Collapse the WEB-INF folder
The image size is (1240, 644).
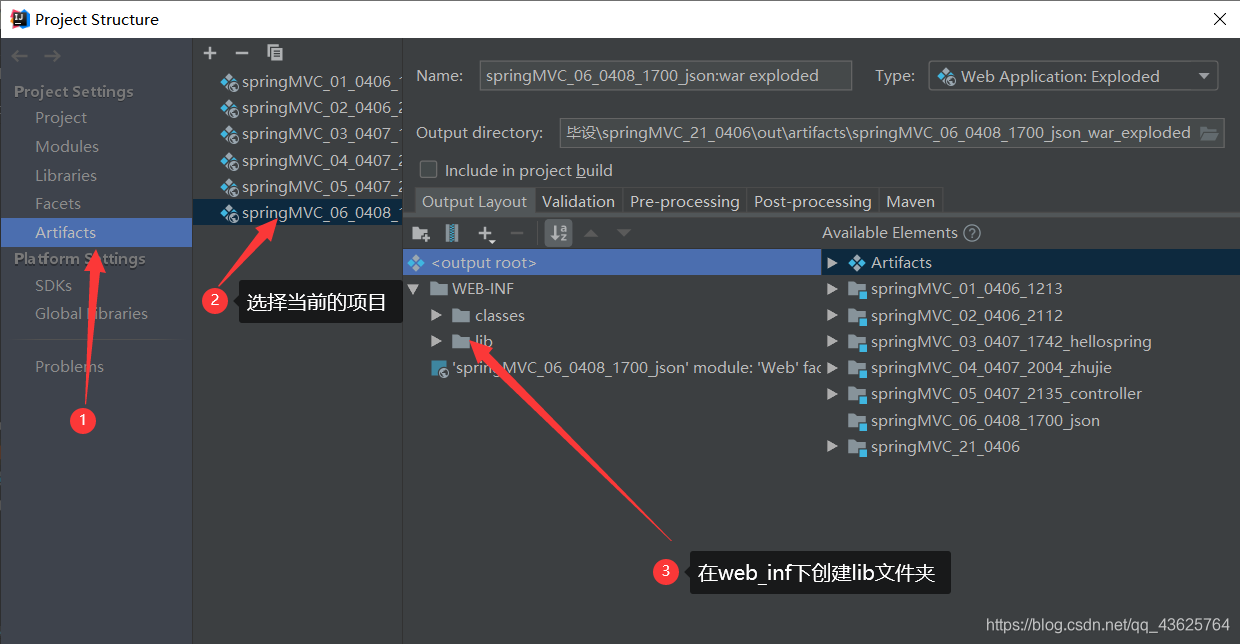[x=413, y=289]
